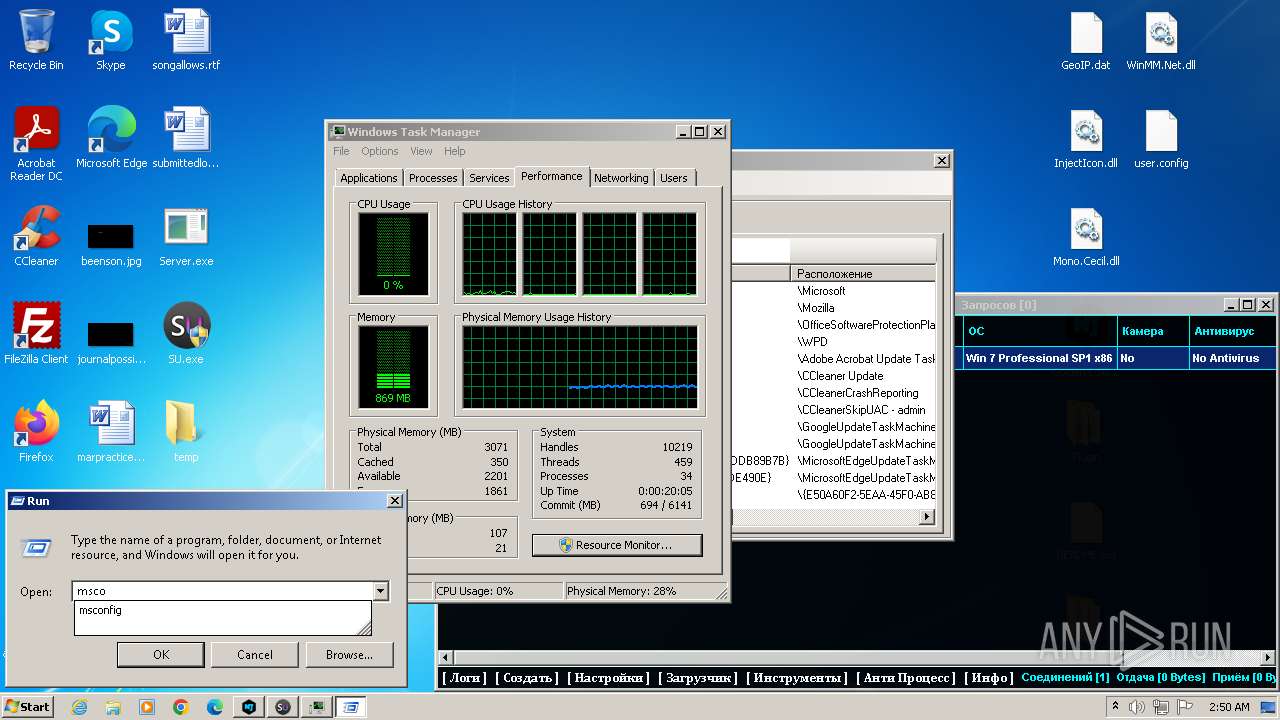Click the Расположение column header
1280x720 pixels.
point(863,273)
